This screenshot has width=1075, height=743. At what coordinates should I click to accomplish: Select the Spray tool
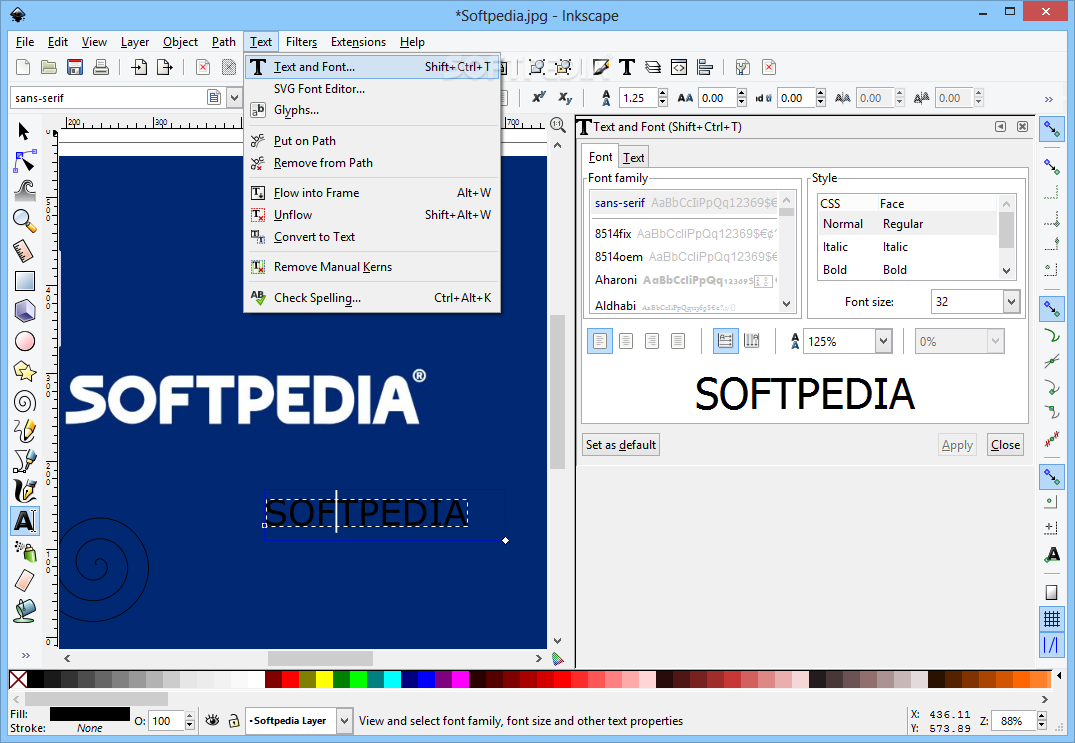click(24, 551)
